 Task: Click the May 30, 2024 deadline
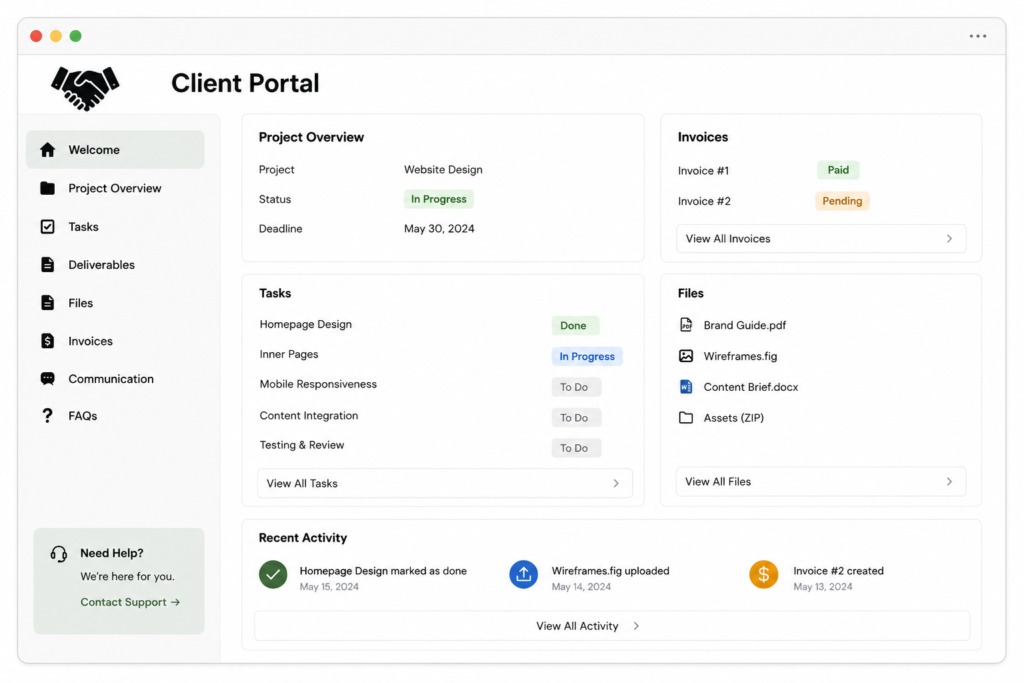tap(439, 229)
